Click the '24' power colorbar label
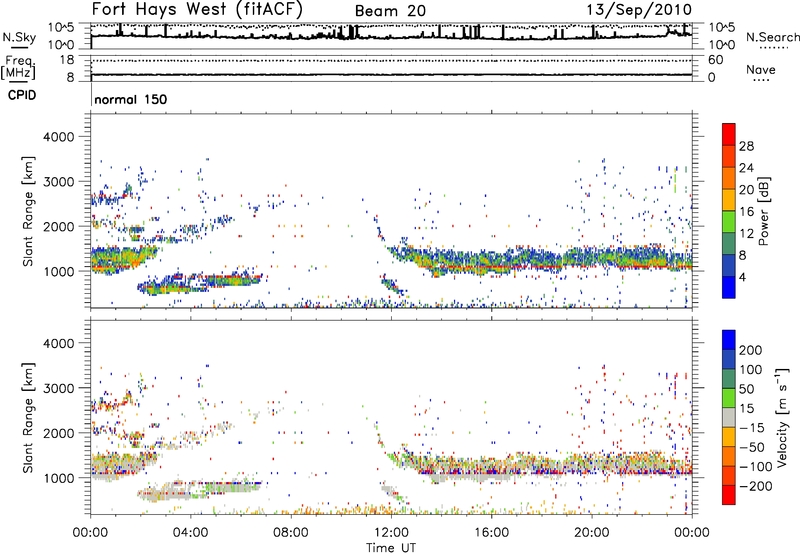Viewport: 800px width, 554px height. [746, 168]
